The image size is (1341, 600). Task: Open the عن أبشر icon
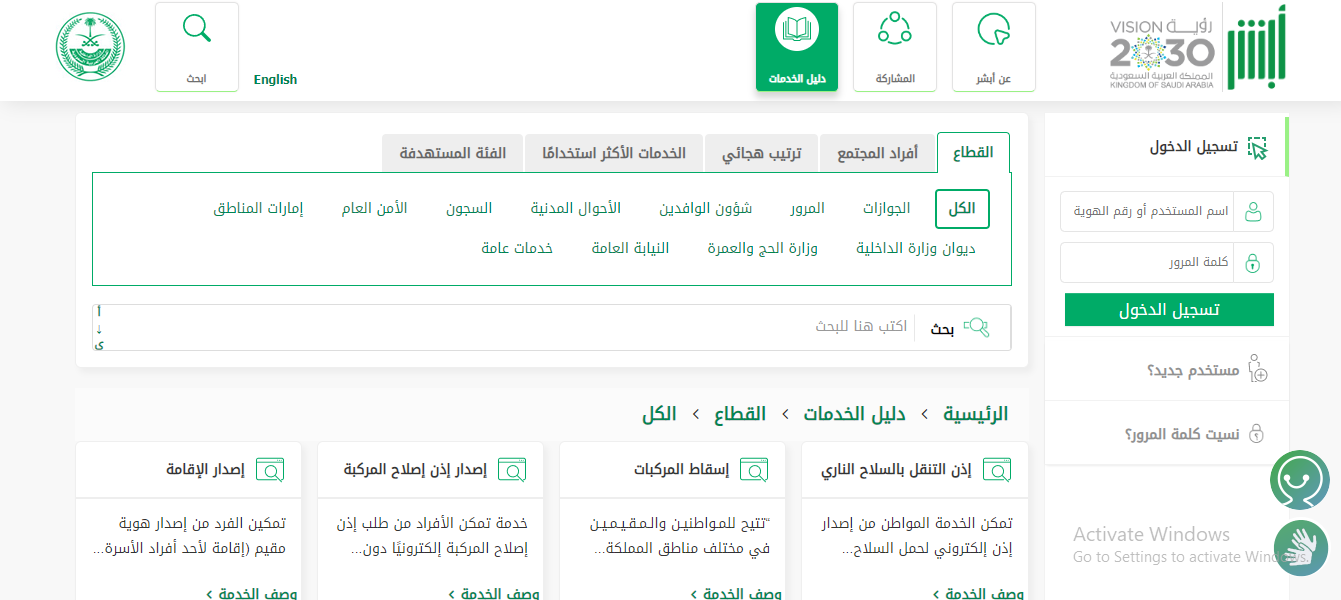coord(994,29)
